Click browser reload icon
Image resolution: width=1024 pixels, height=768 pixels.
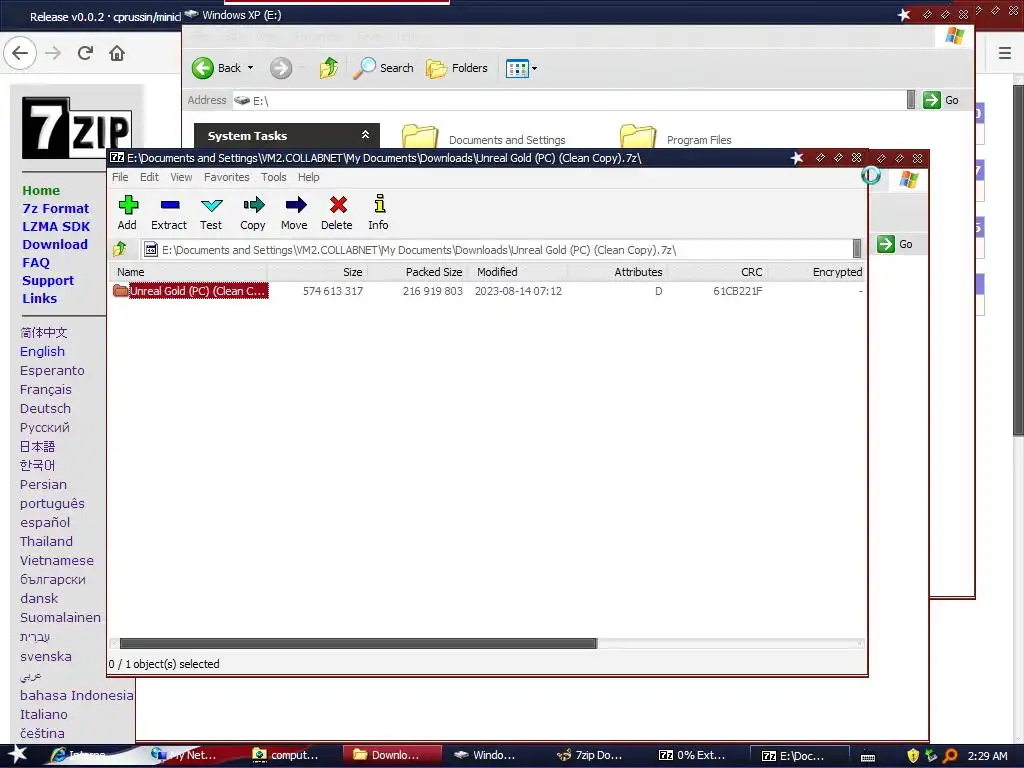[x=85, y=53]
